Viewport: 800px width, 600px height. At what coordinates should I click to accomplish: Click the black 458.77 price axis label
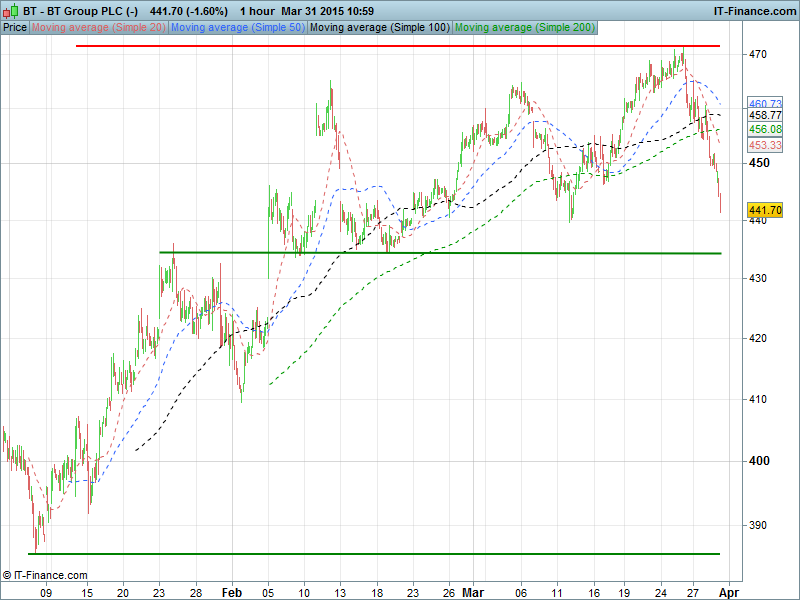pyautogui.click(x=765, y=116)
